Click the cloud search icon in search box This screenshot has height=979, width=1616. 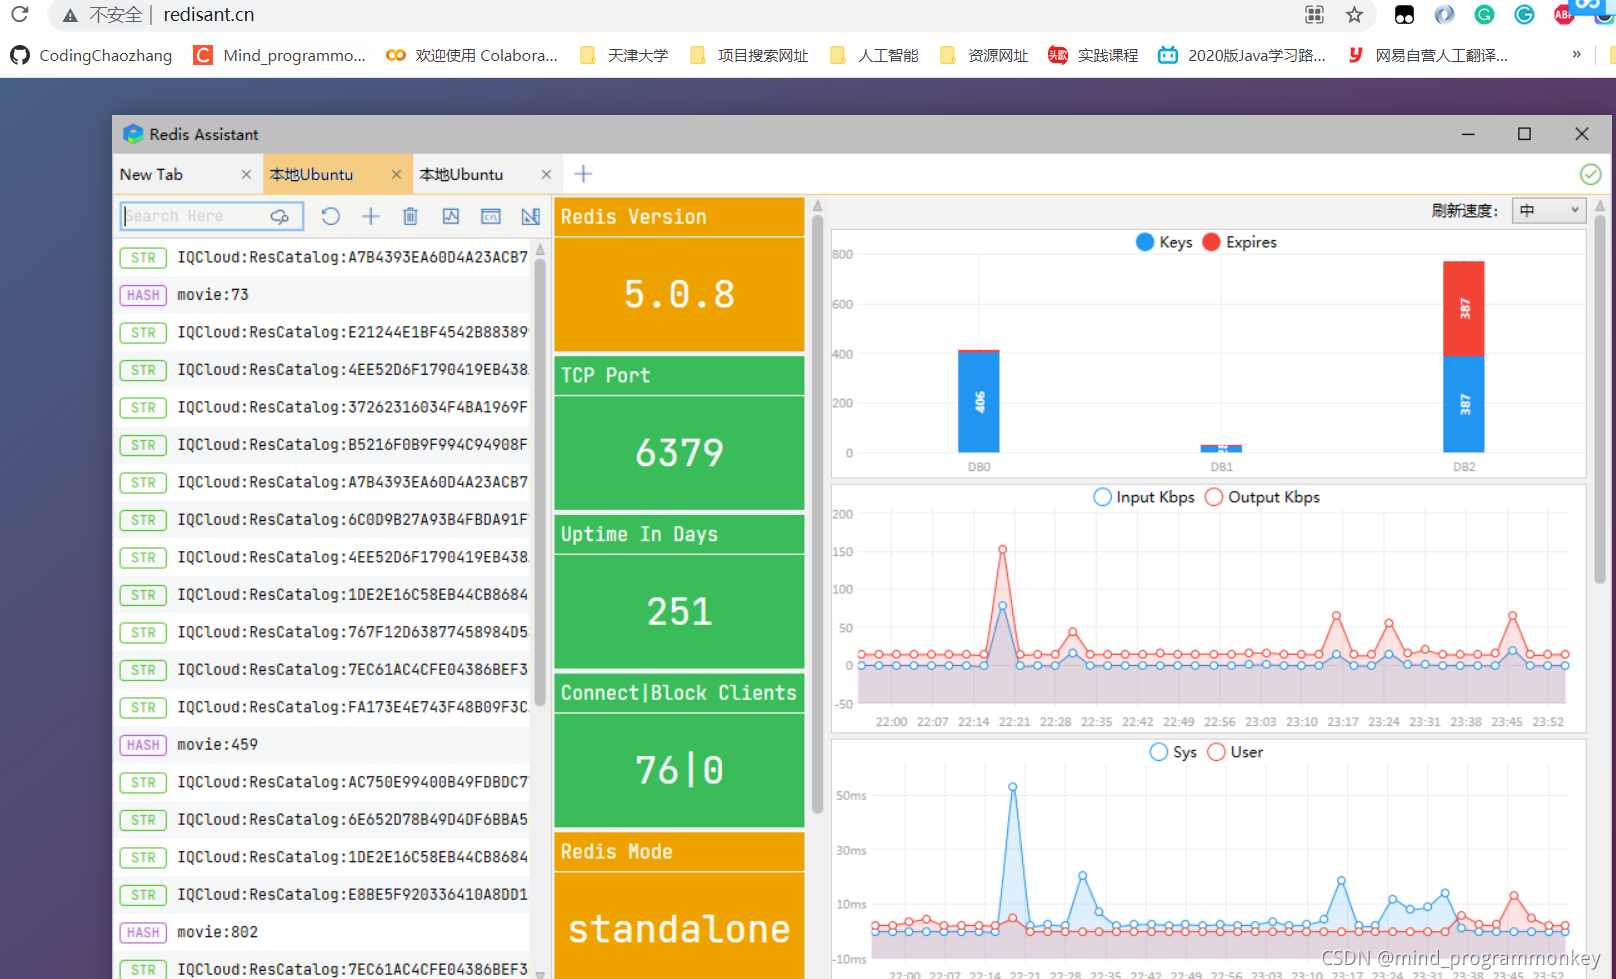coord(279,216)
